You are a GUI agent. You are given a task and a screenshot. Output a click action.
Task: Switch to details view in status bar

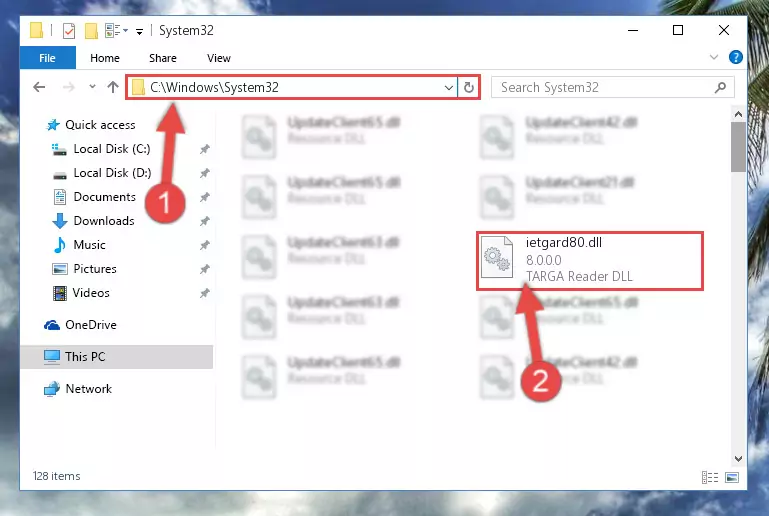(710, 477)
